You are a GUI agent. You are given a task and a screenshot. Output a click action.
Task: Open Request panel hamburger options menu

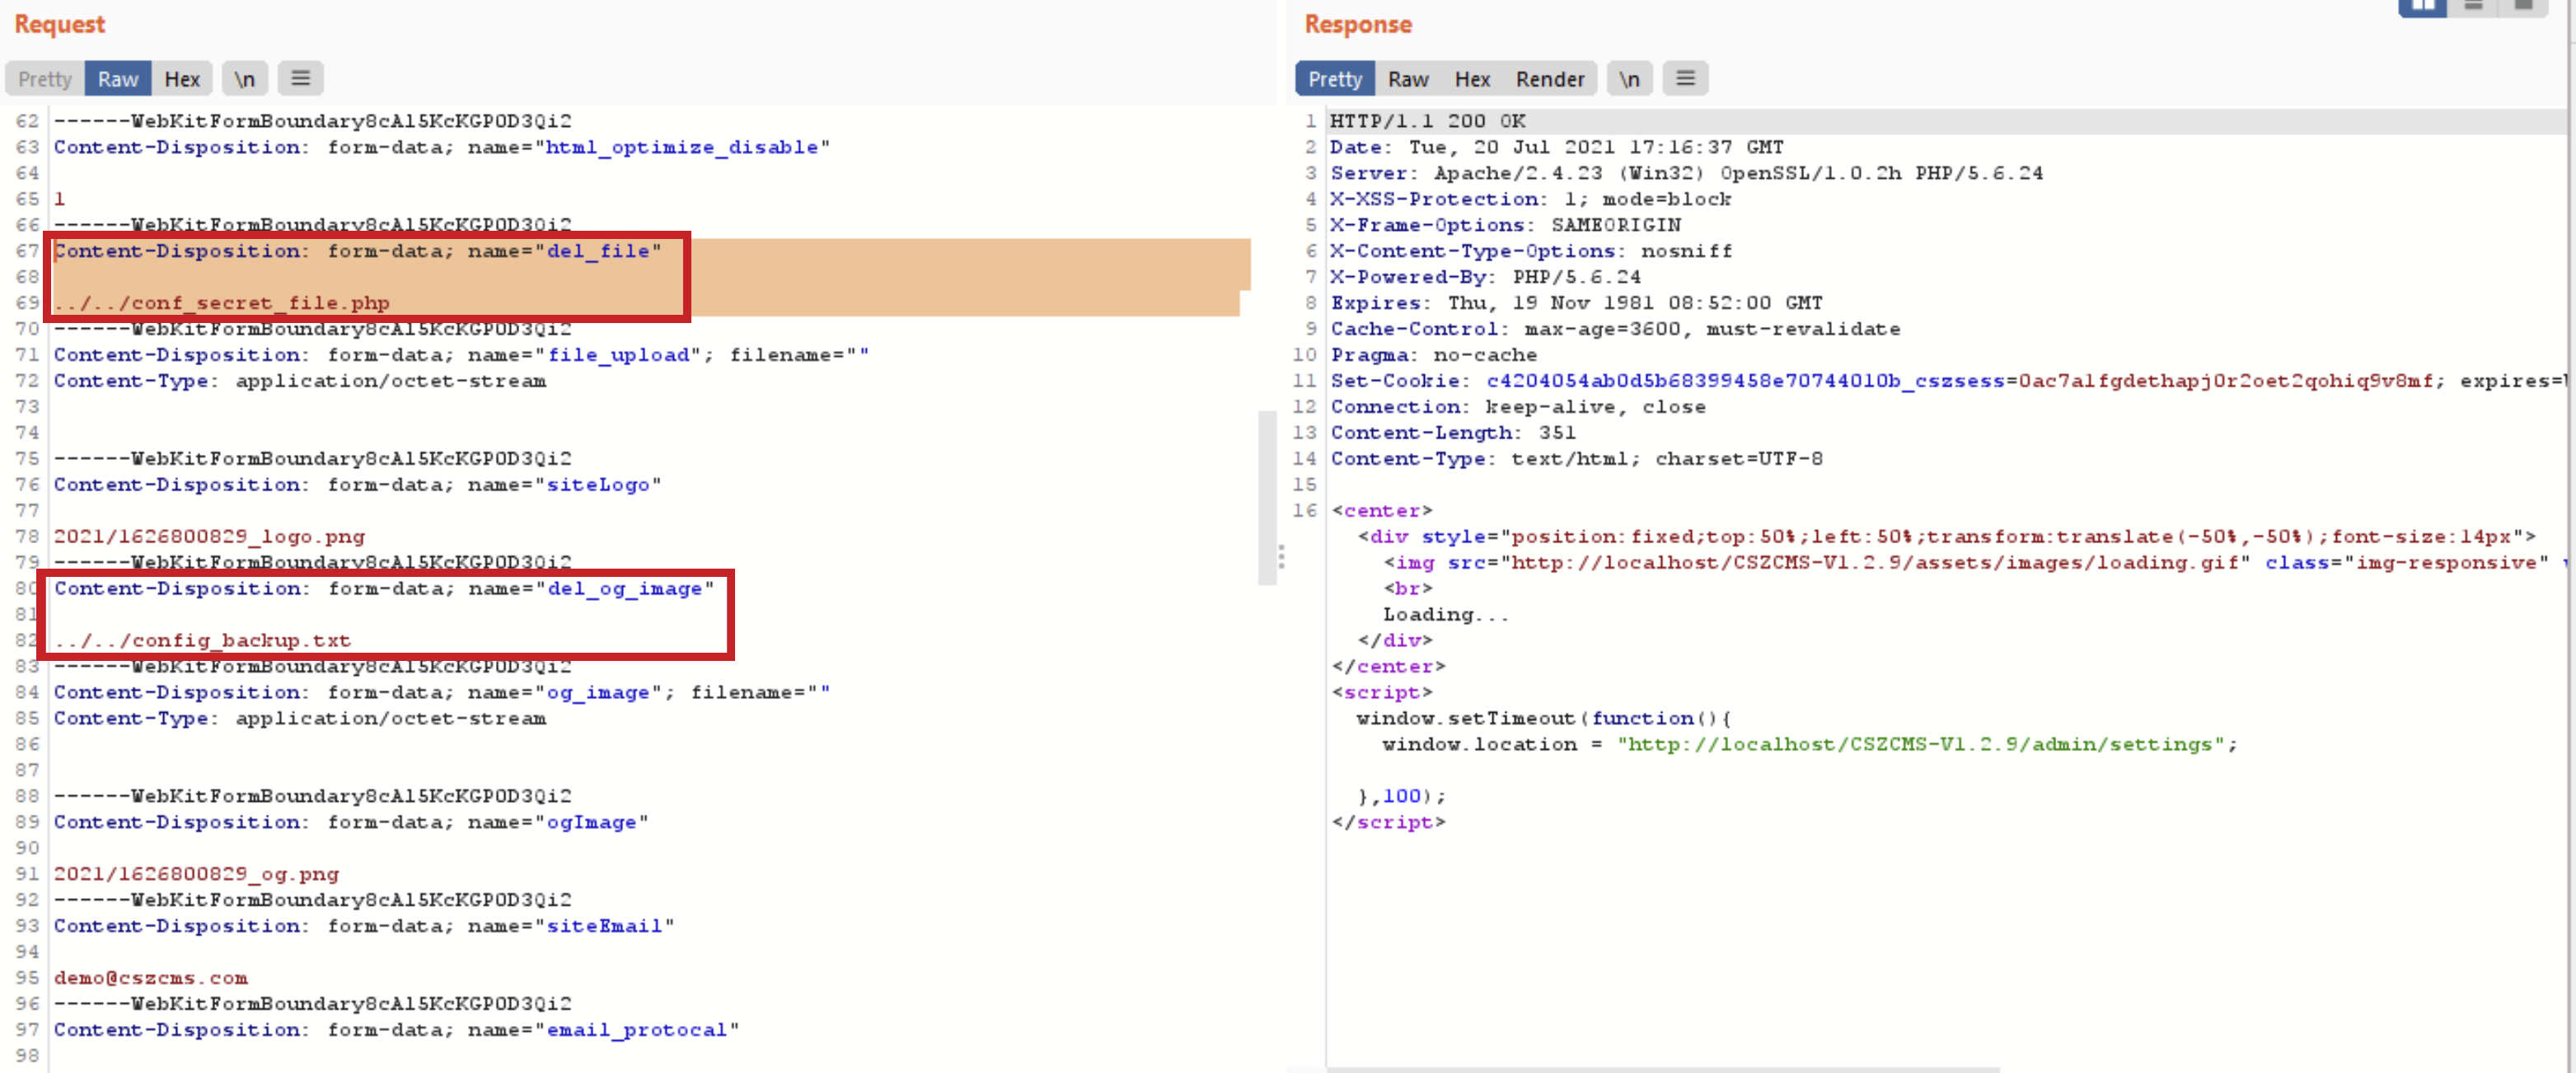coord(300,79)
